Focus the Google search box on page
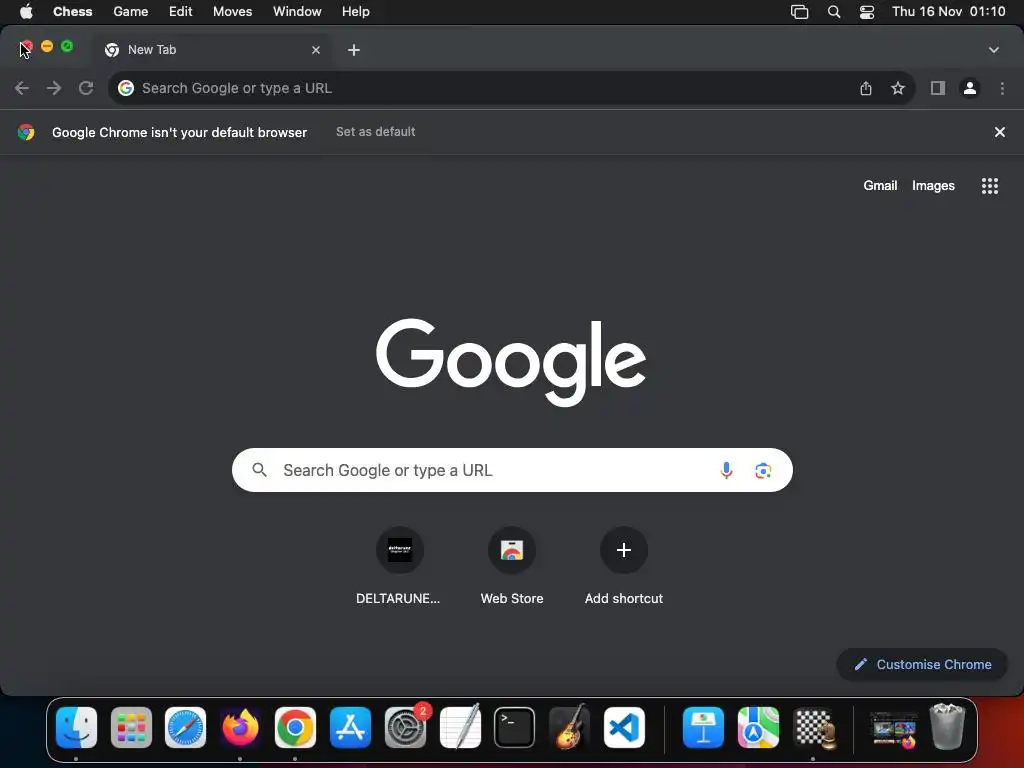 [512, 470]
